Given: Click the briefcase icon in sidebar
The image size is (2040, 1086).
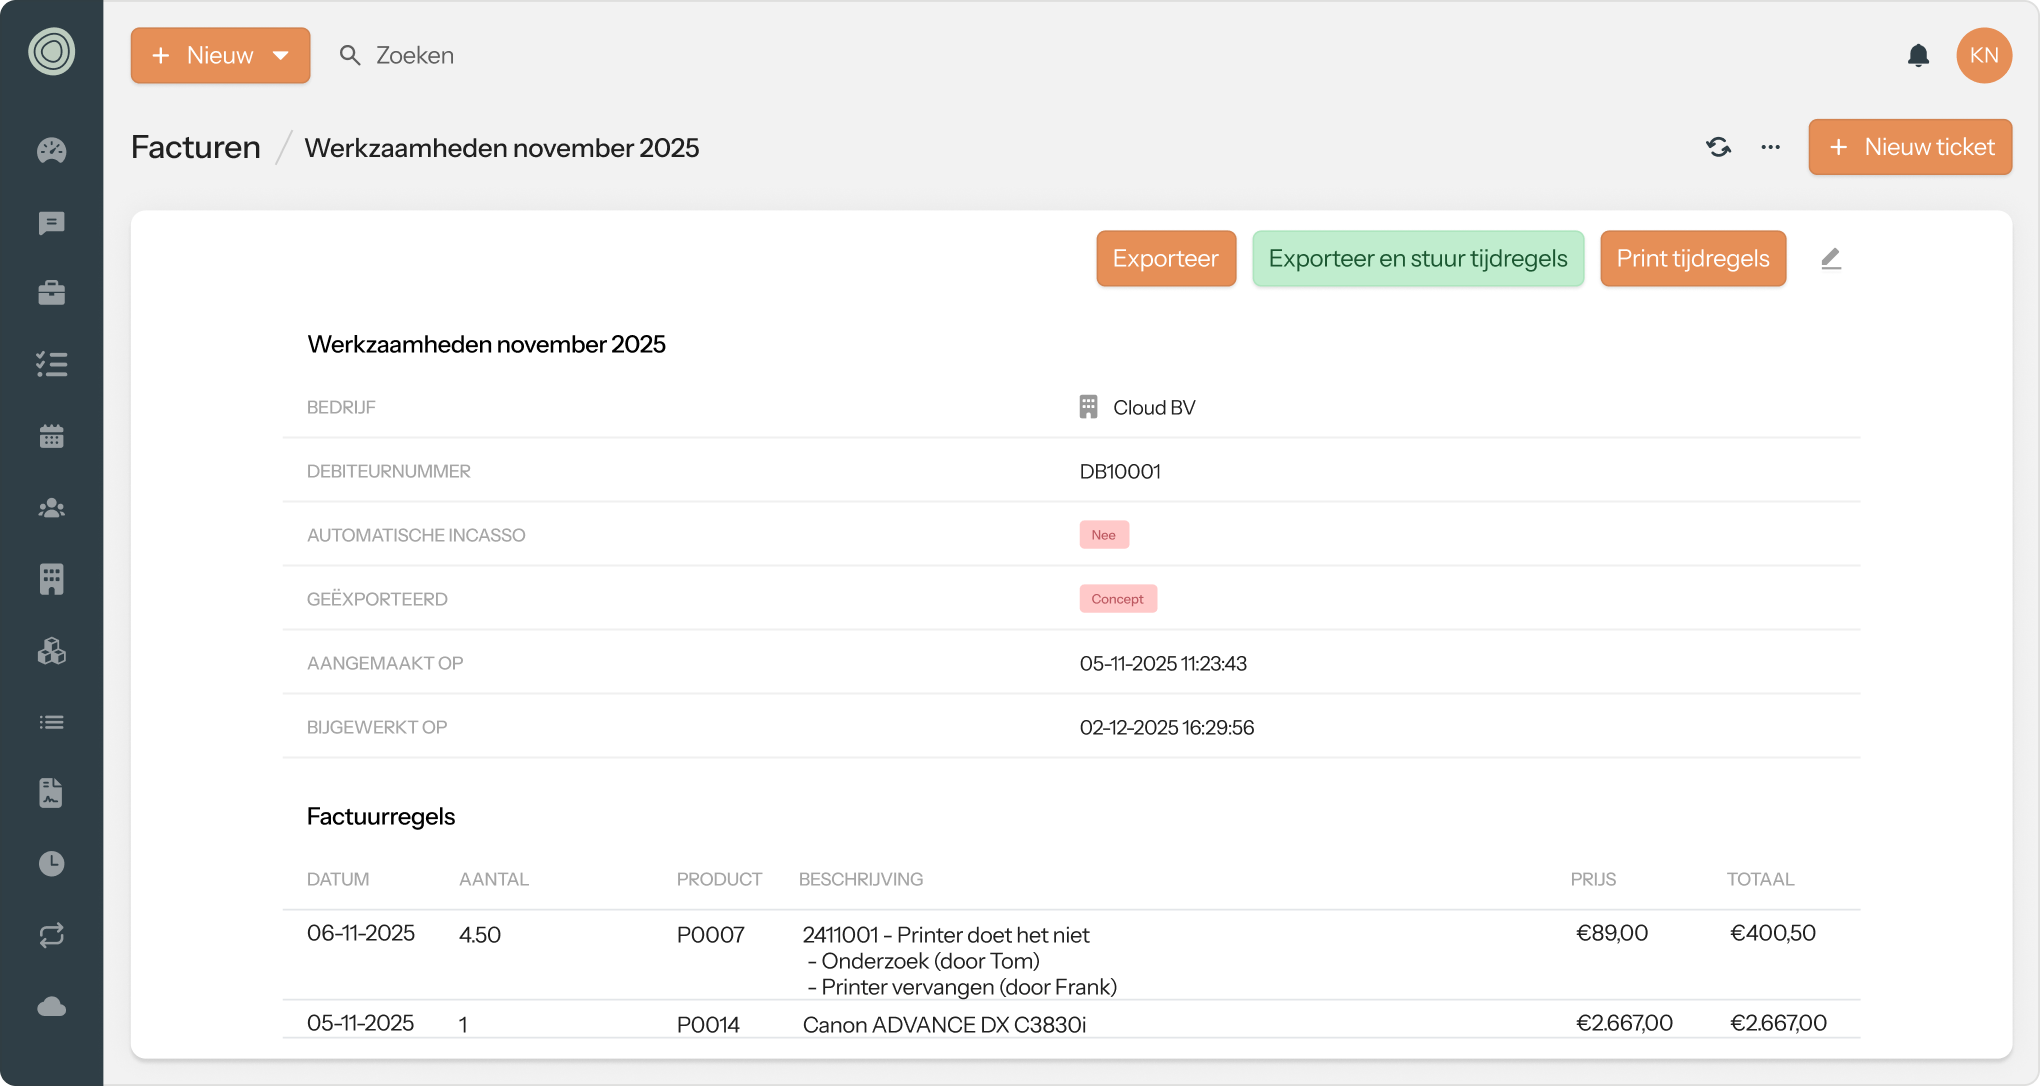Looking at the screenshot, I should click(52, 293).
